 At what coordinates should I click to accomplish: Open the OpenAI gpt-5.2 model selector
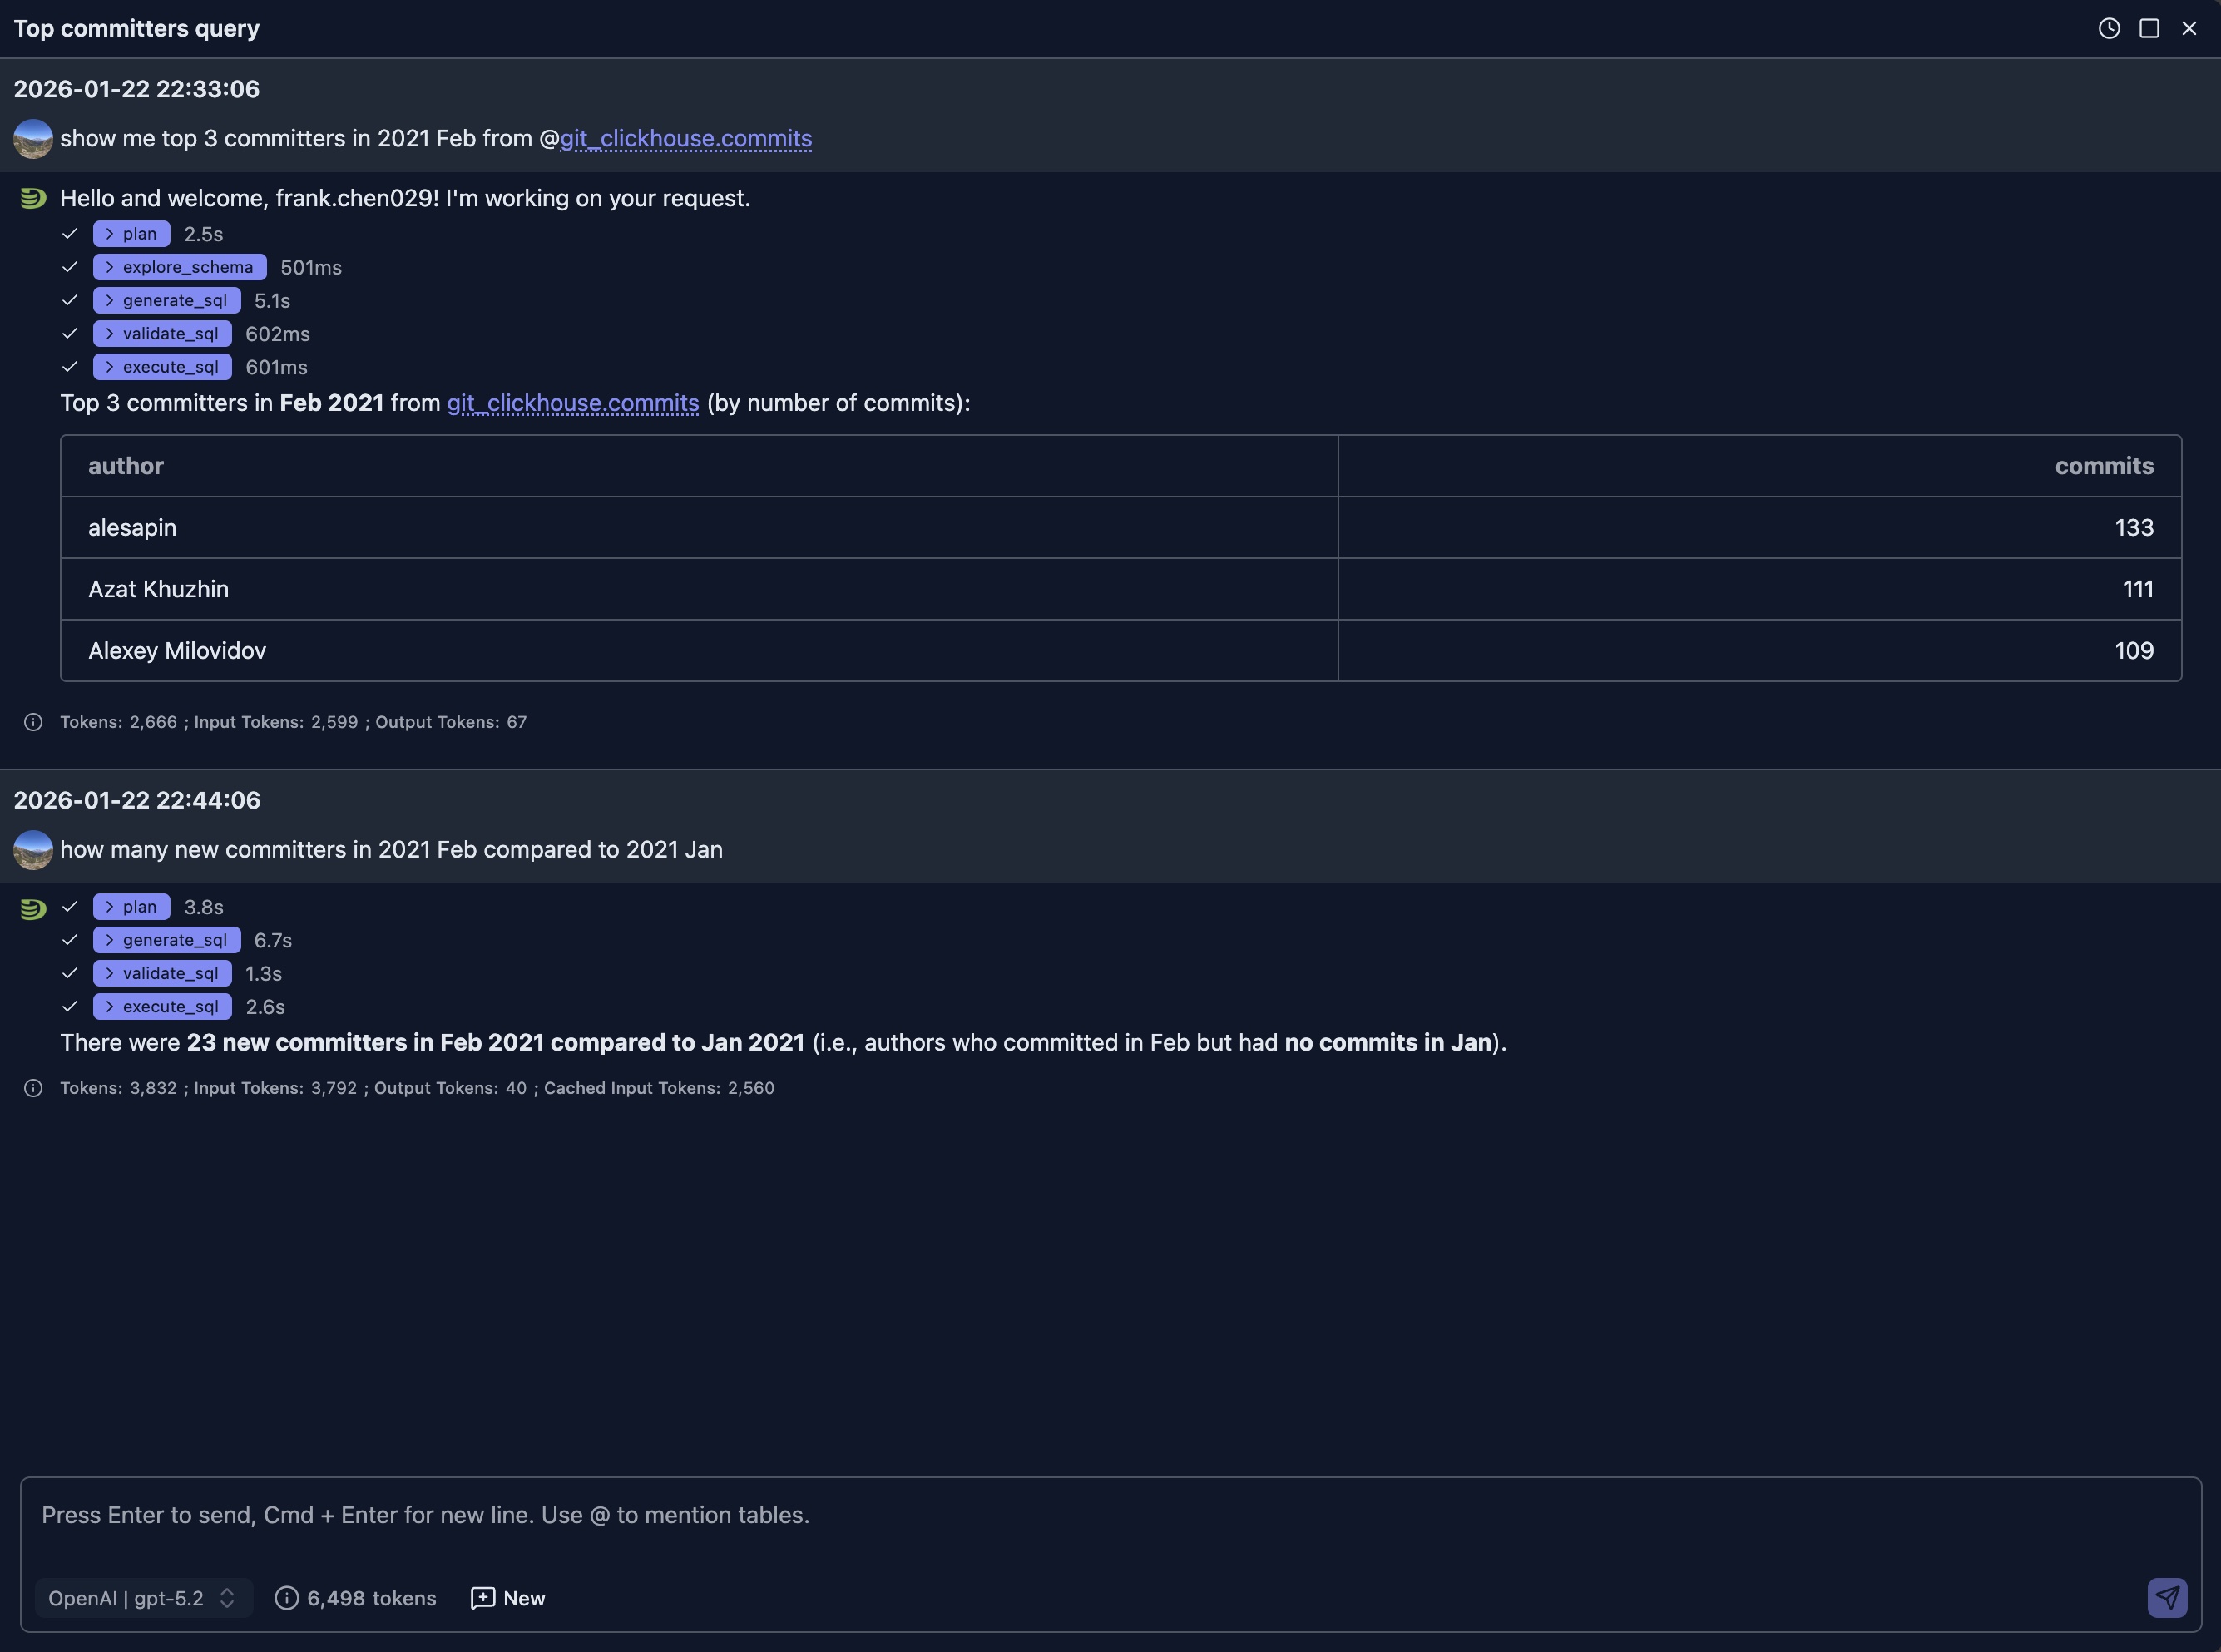click(142, 1597)
